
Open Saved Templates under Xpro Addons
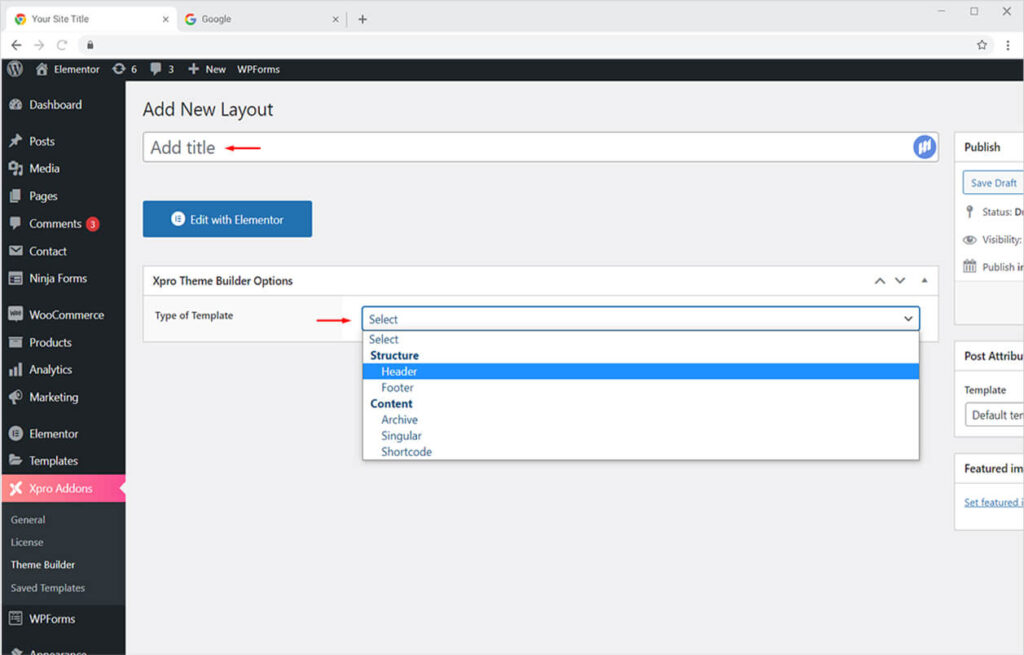tap(47, 588)
